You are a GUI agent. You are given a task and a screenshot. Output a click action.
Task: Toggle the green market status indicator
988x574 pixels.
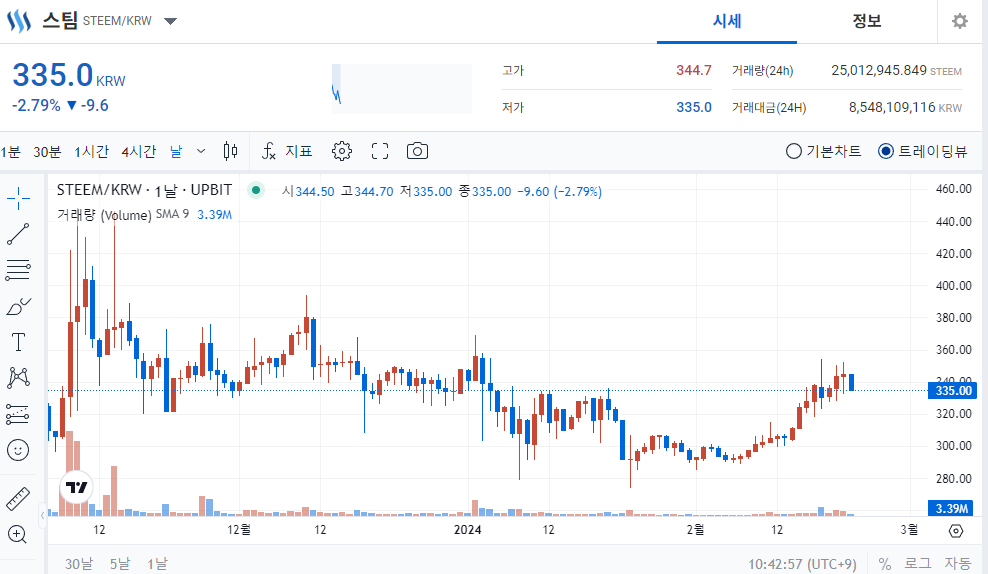(256, 190)
